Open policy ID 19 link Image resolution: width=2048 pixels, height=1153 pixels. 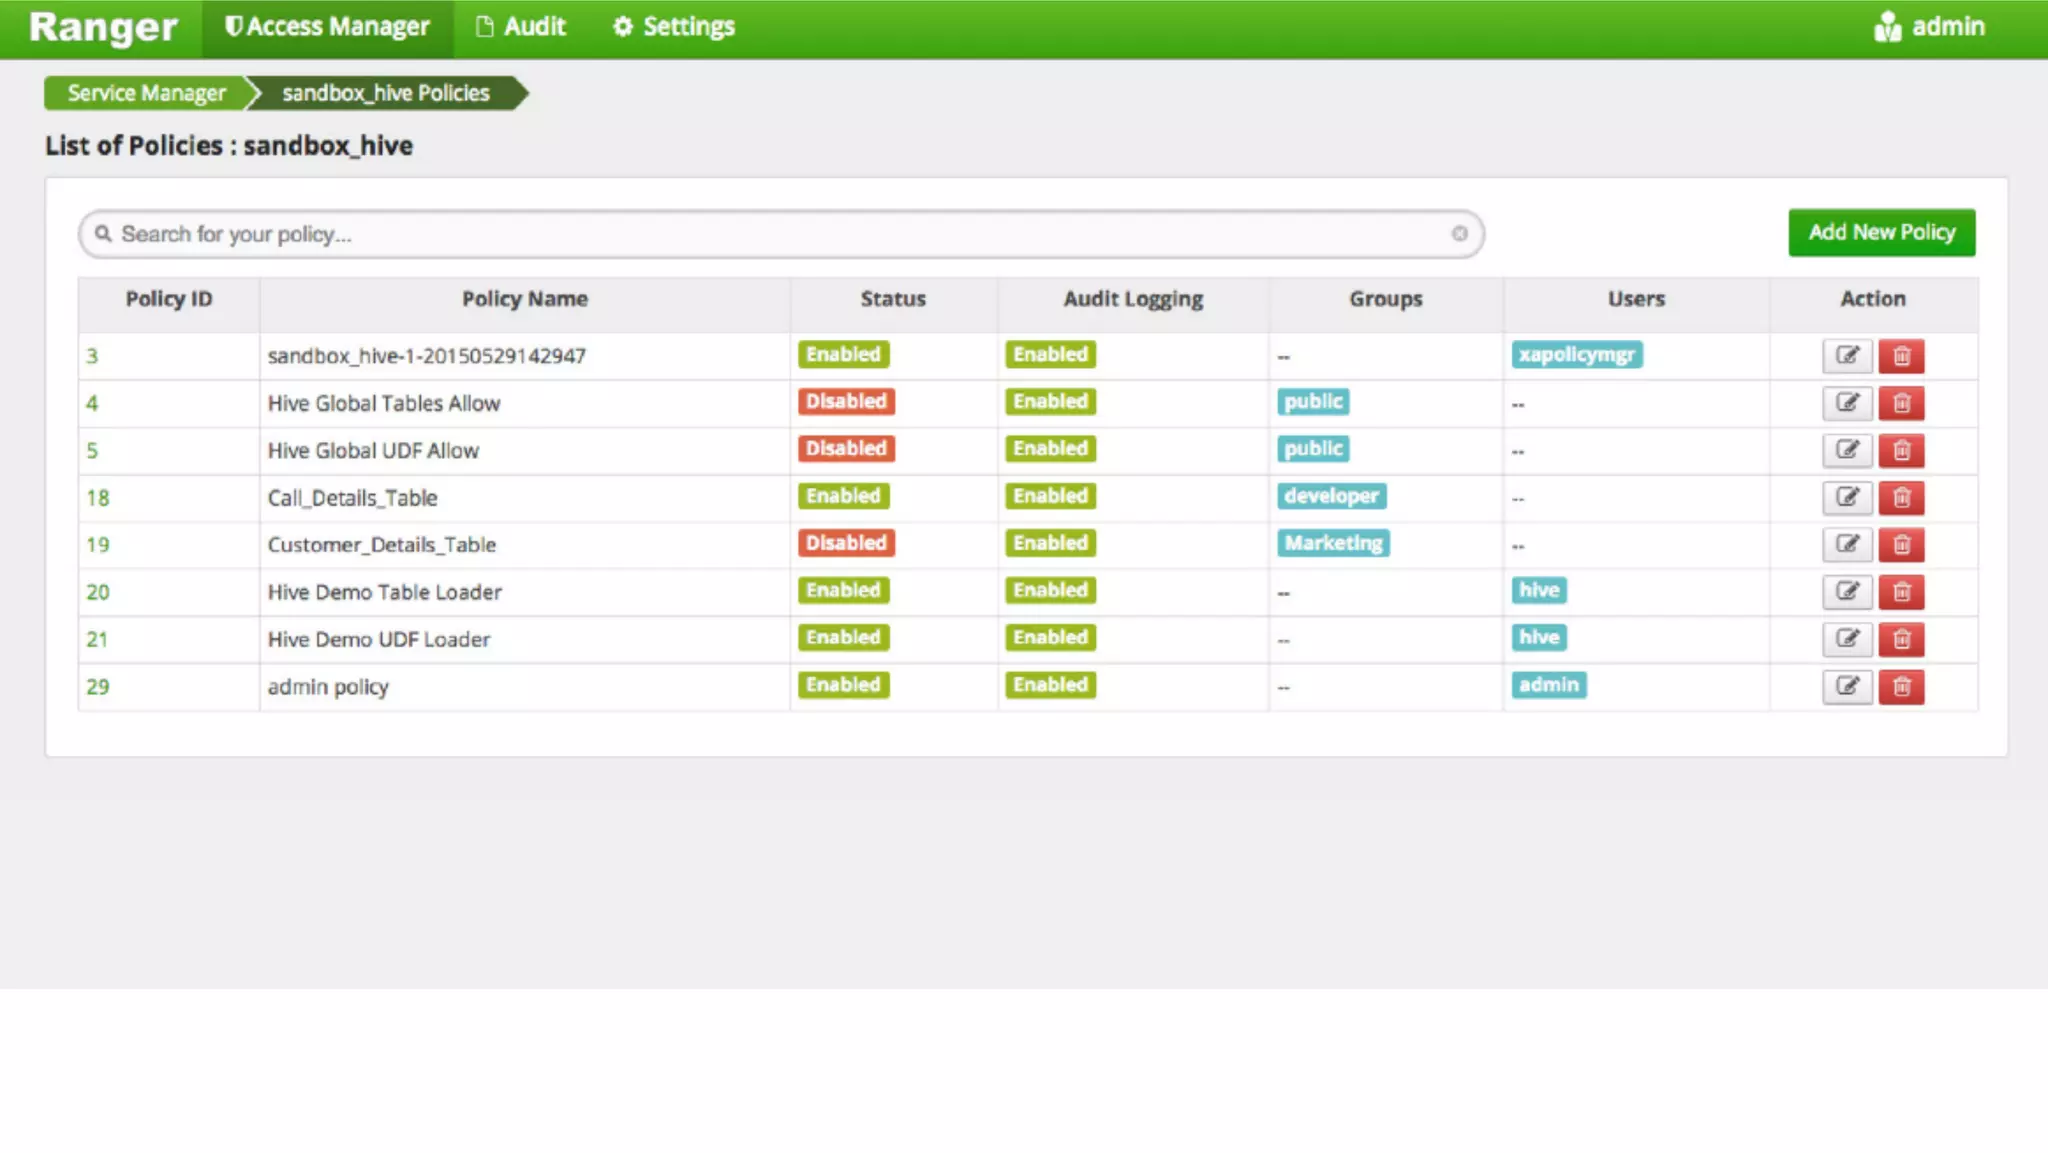pos(97,544)
